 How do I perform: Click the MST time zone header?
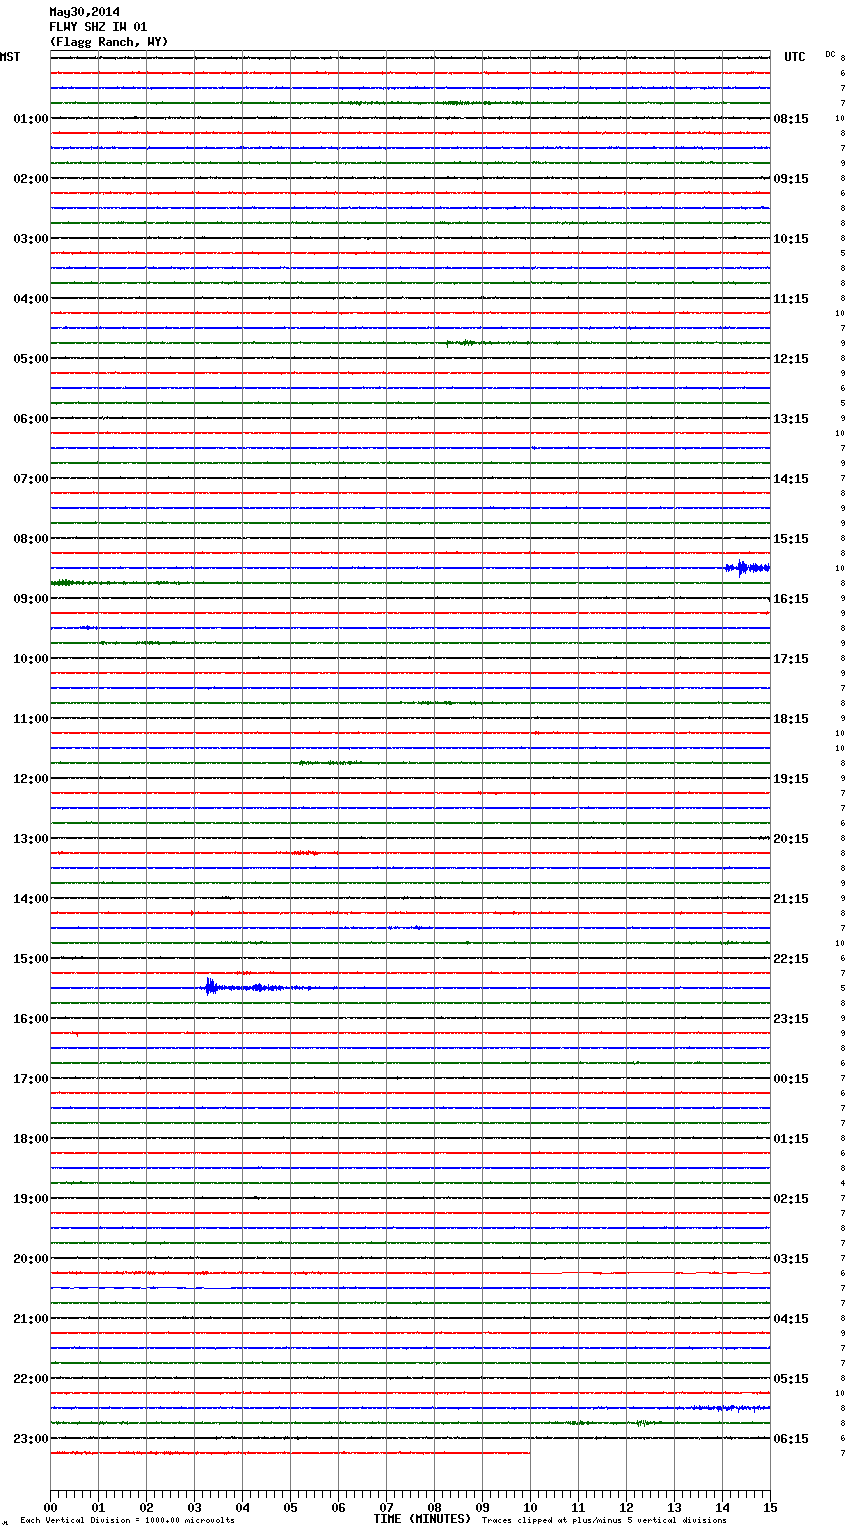click(10, 57)
